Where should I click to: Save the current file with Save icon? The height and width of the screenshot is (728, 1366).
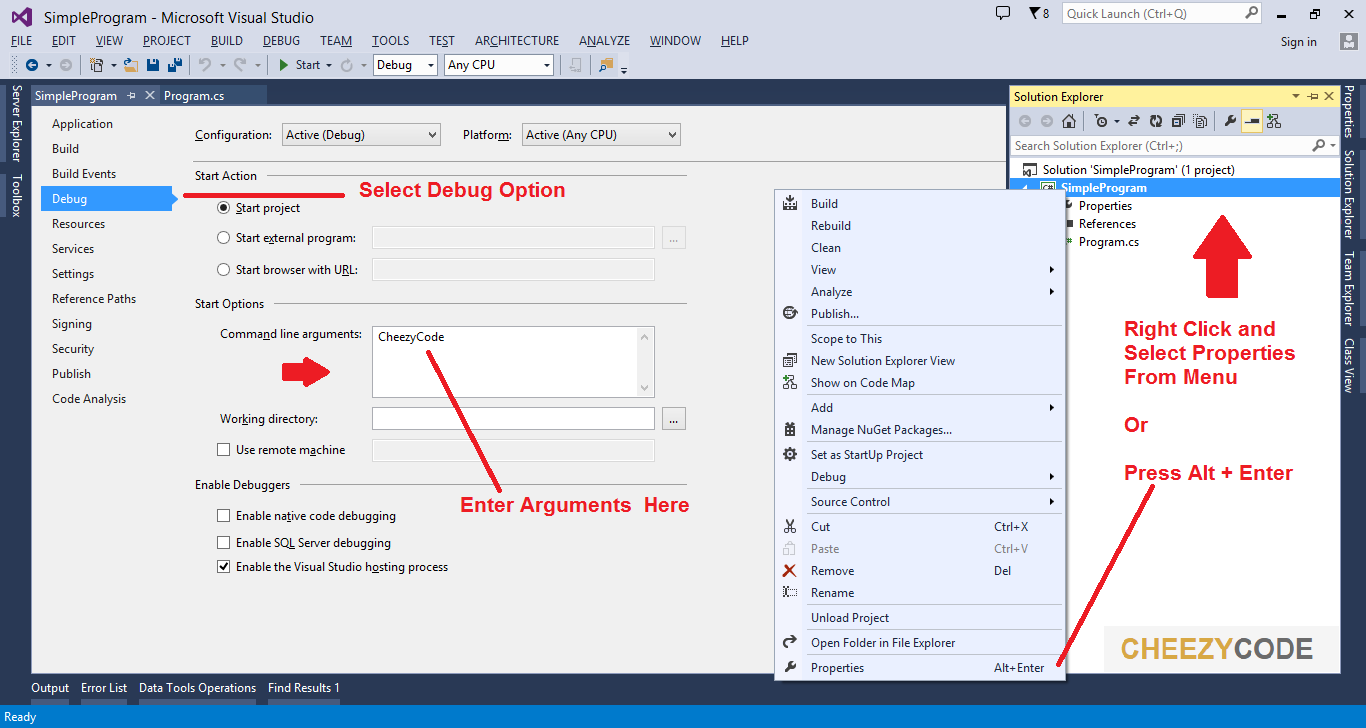[x=153, y=65]
